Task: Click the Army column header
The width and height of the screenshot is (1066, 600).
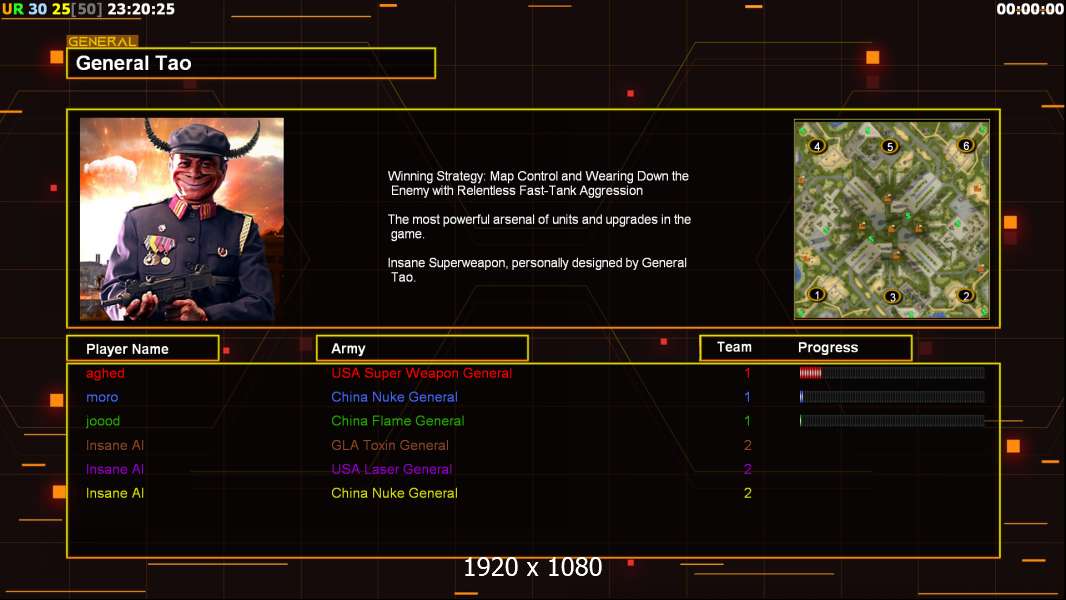Action: 422,349
